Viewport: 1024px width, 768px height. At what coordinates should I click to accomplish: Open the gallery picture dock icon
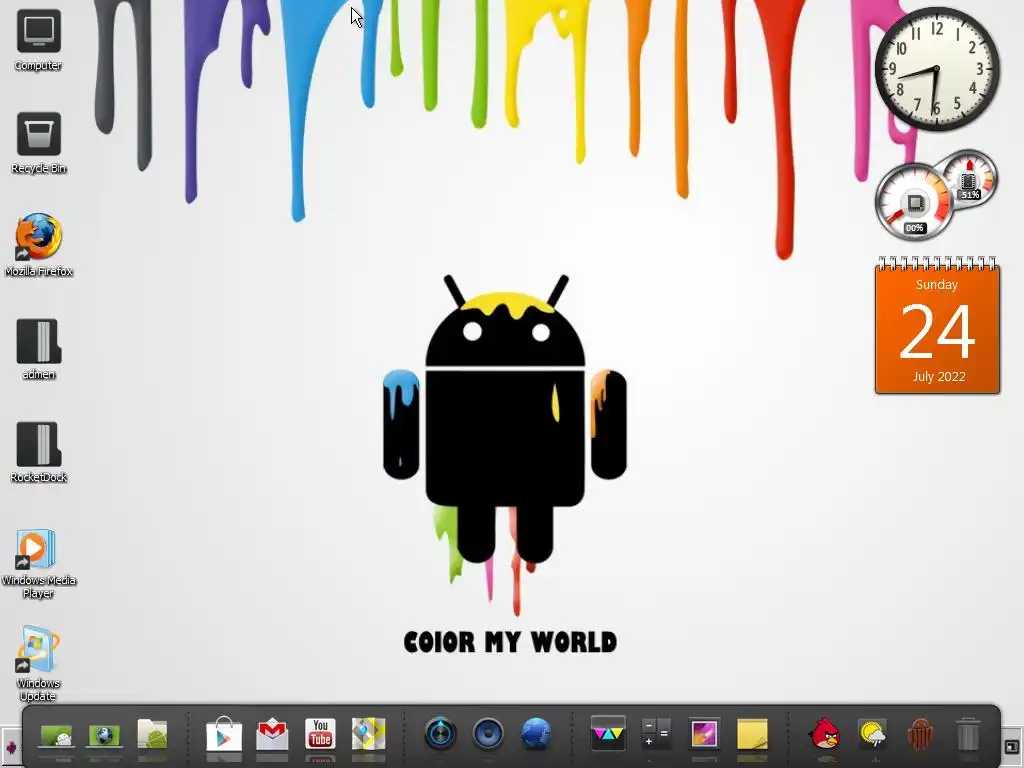pyautogui.click(x=704, y=733)
